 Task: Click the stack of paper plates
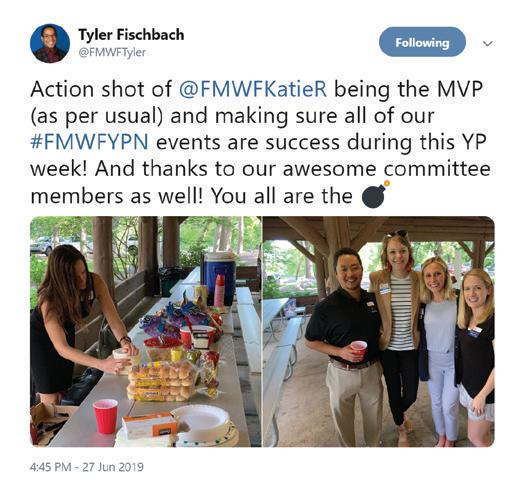click(x=202, y=426)
